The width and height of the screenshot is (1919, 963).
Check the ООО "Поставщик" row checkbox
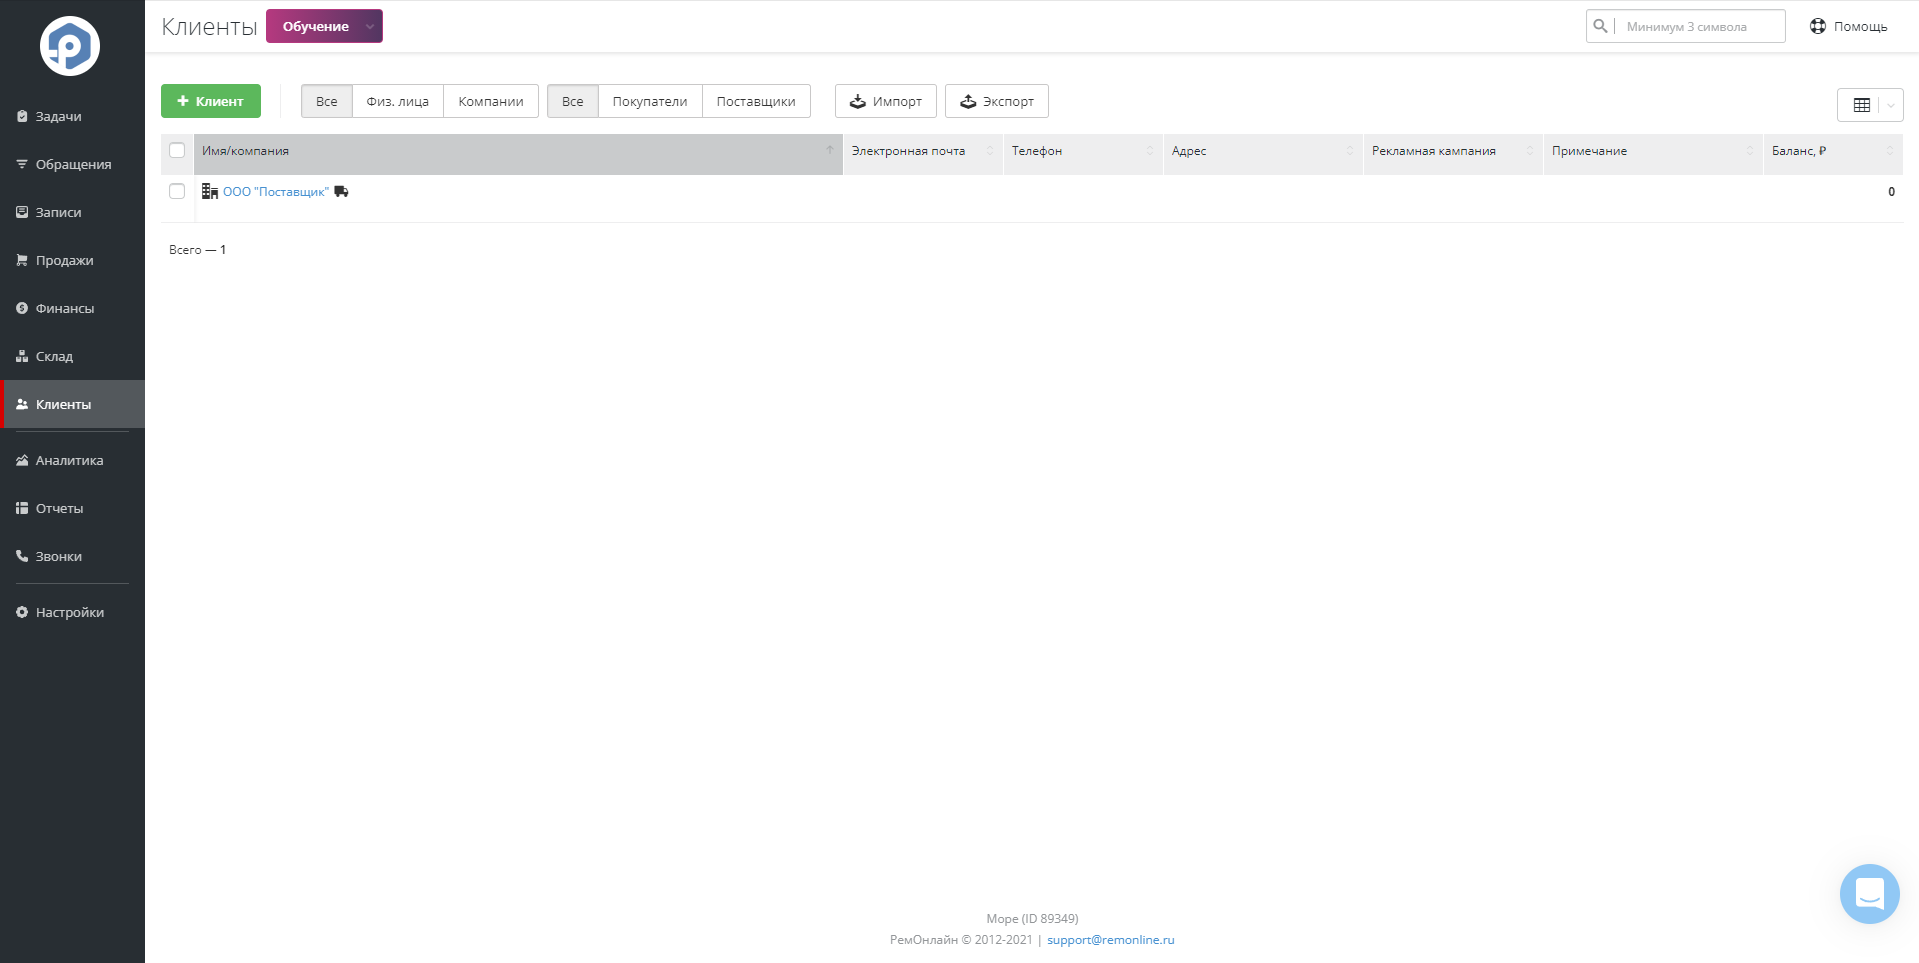click(x=177, y=191)
